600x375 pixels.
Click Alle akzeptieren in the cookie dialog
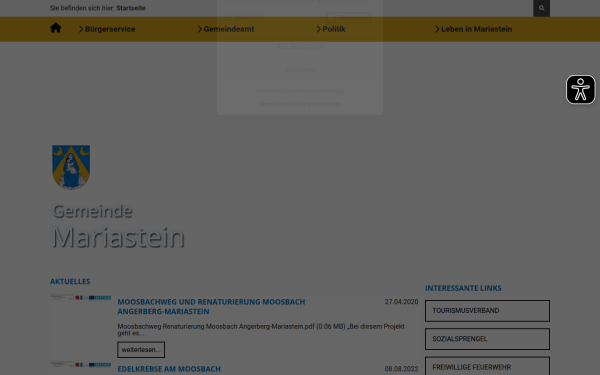coord(300,47)
